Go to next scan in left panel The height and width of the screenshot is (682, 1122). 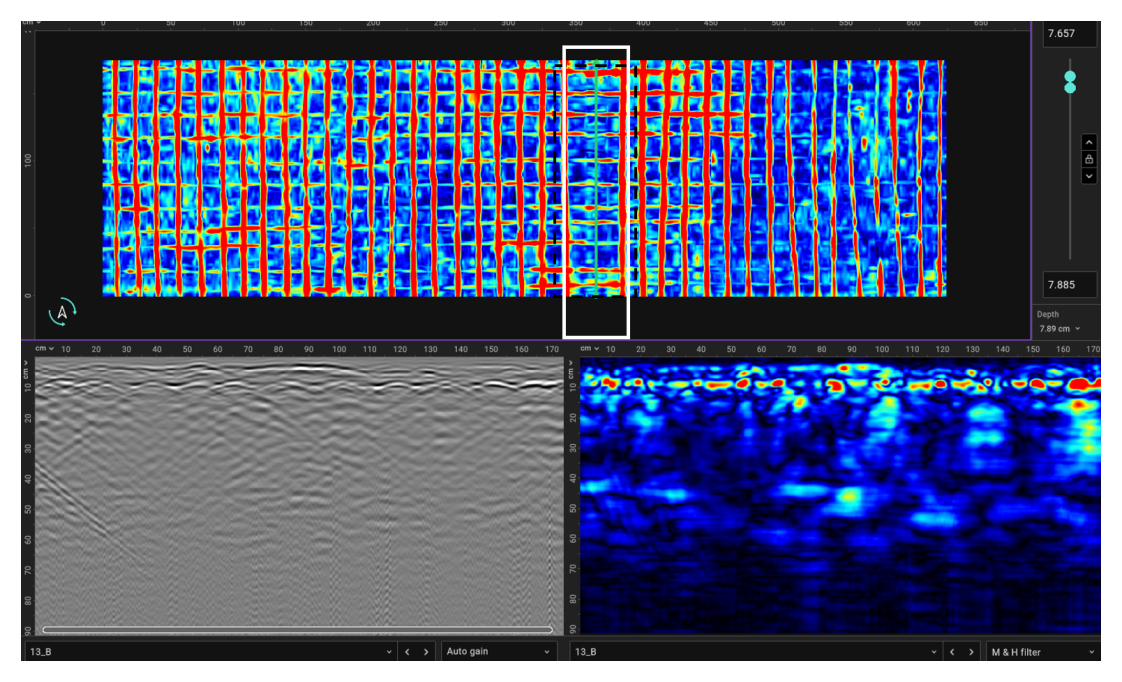click(427, 652)
